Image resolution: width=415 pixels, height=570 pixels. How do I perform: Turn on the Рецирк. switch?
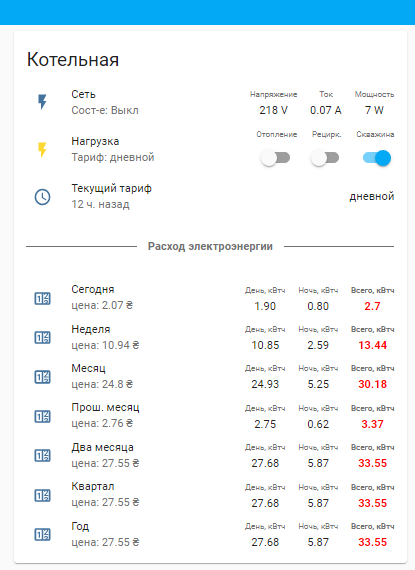tap(325, 158)
